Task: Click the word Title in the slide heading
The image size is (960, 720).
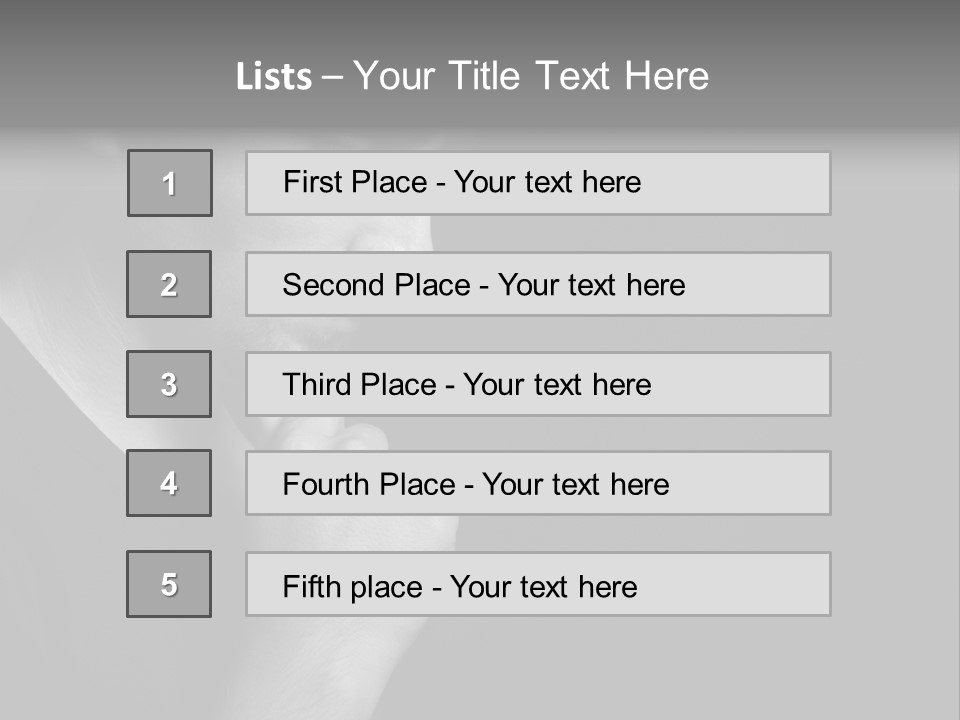Action: pos(484,76)
